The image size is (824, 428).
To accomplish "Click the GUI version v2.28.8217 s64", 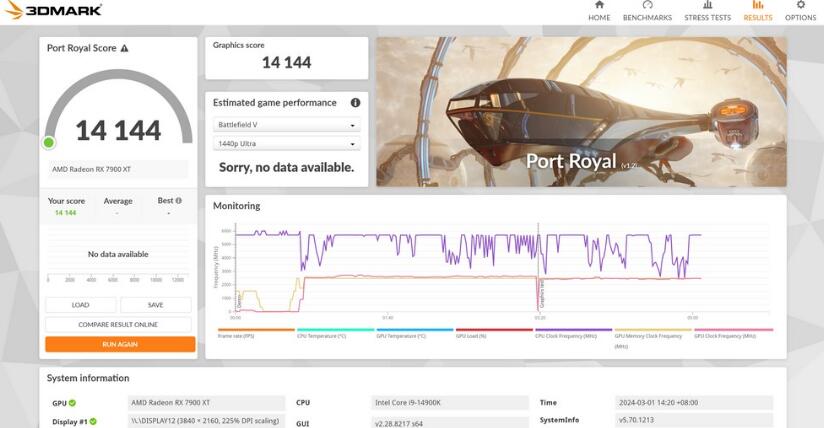I will coord(449,423).
